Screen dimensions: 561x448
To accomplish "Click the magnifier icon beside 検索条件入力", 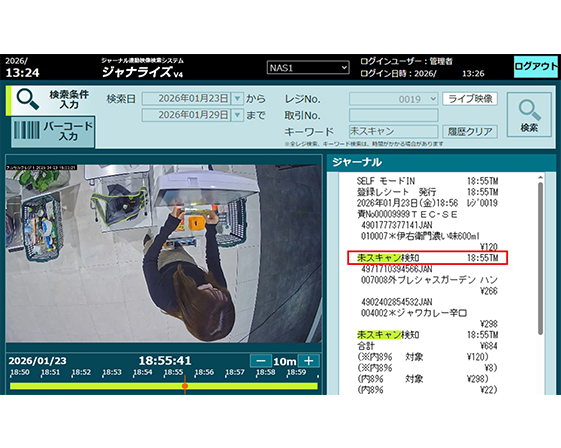I will pos(28,99).
